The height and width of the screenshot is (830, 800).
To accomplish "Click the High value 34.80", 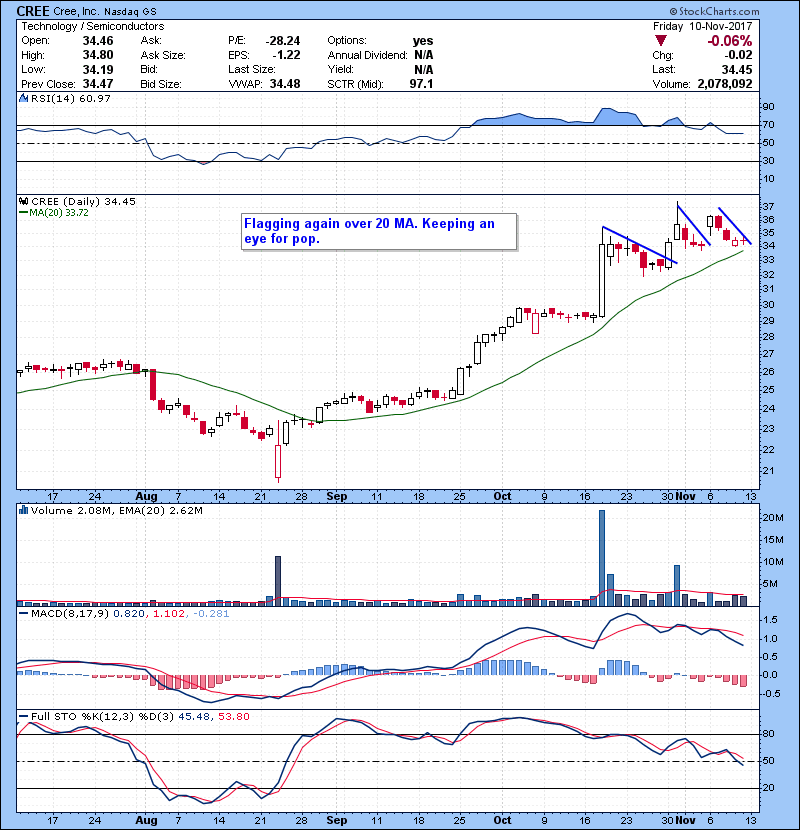I will [x=98, y=55].
